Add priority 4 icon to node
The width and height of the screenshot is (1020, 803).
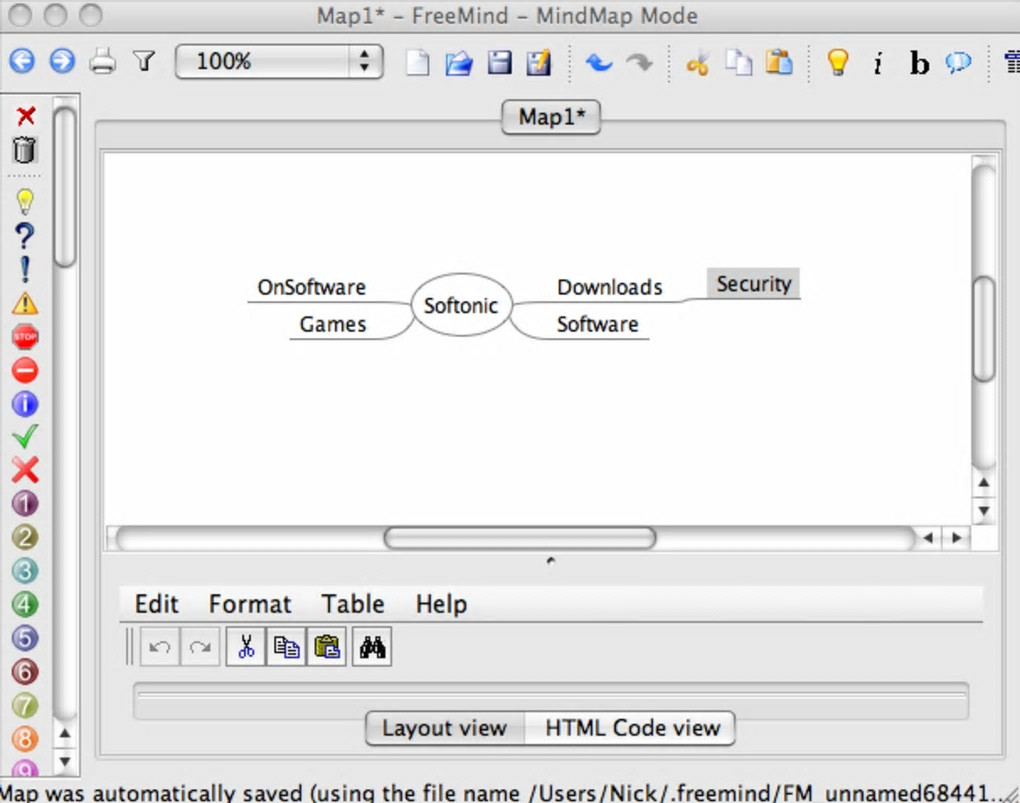[x=25, y=605]
